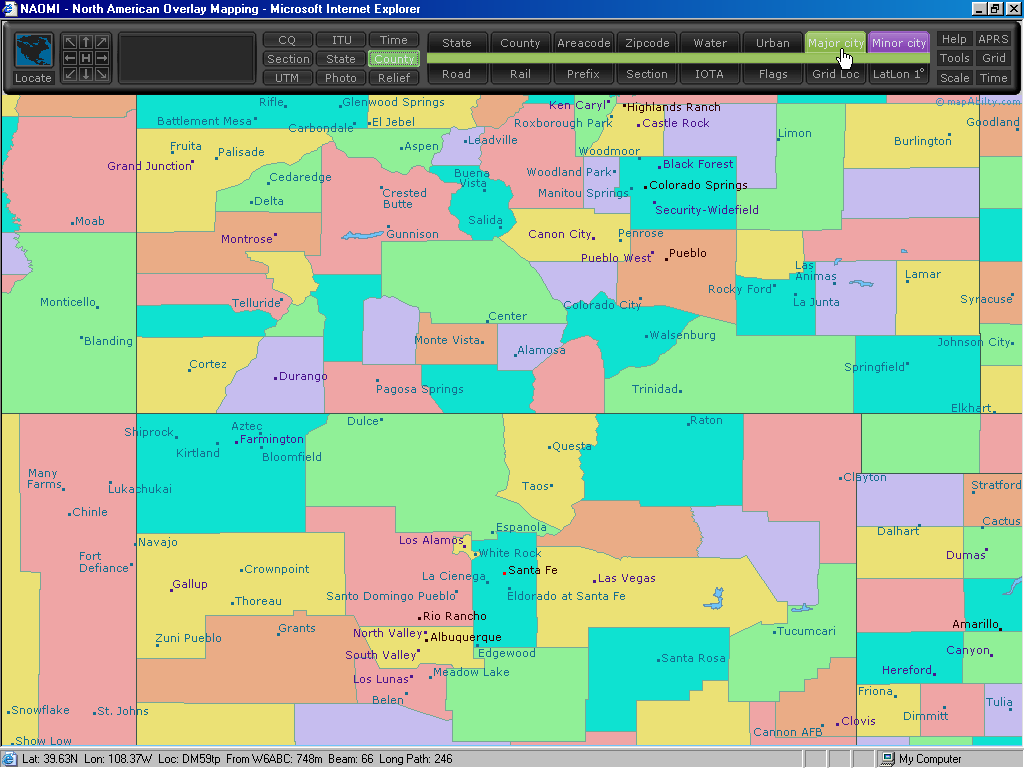Click the H home button in the pan pad
The height and width of the screenshot is (768, 1024).
pos(86,58)
